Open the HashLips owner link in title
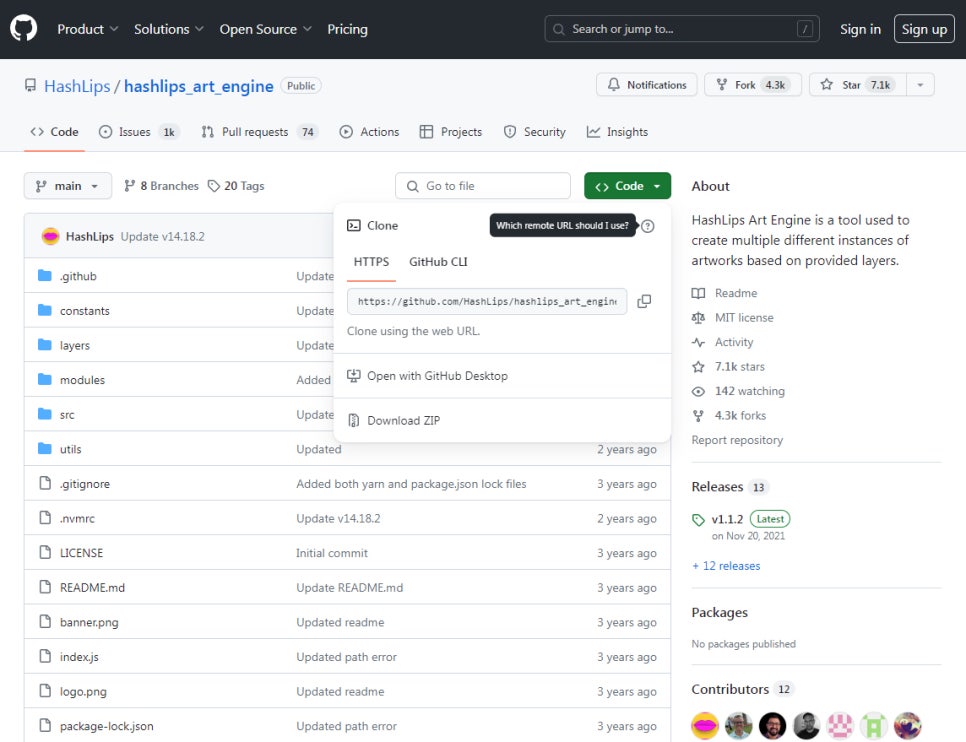This screenshot has width=966, height=742. click(x=77, y=86)
